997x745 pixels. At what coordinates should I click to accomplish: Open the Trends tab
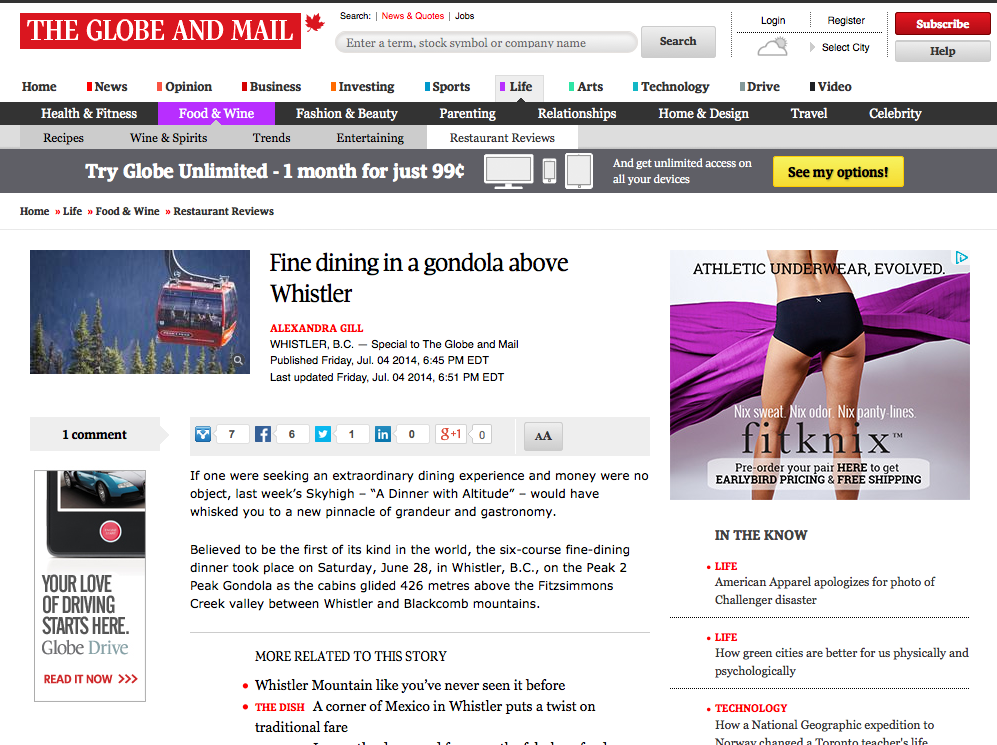point(272,137)
